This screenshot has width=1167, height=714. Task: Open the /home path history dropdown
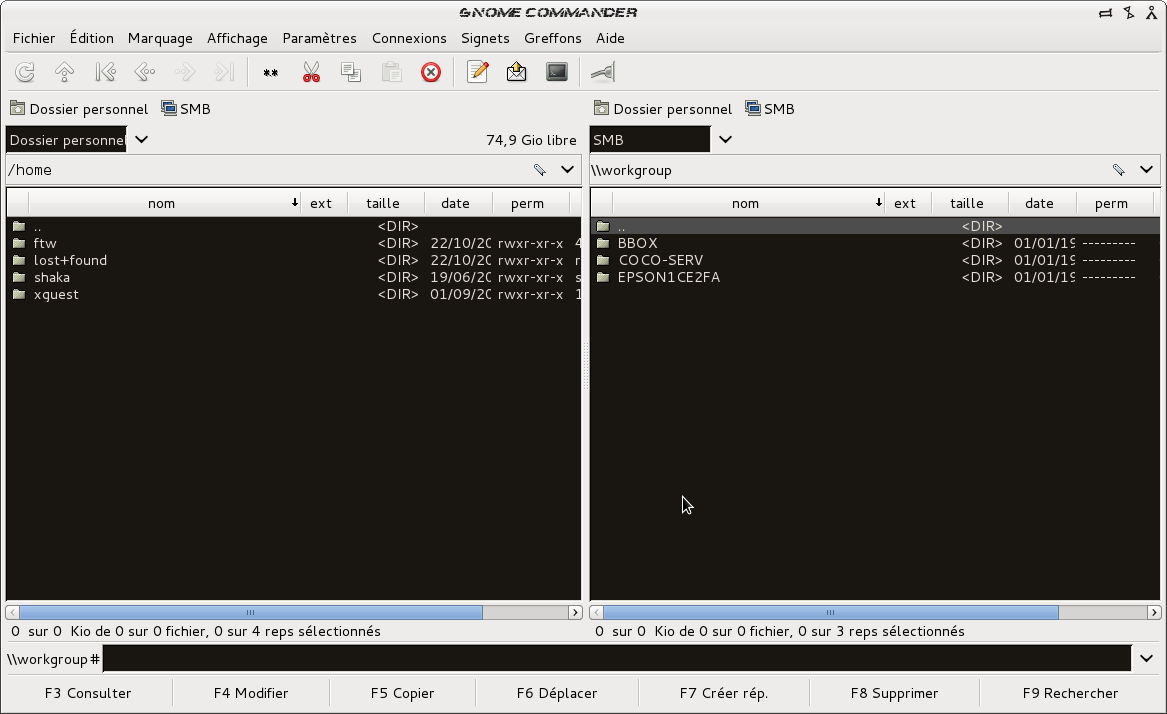click(x=567, y=170)
